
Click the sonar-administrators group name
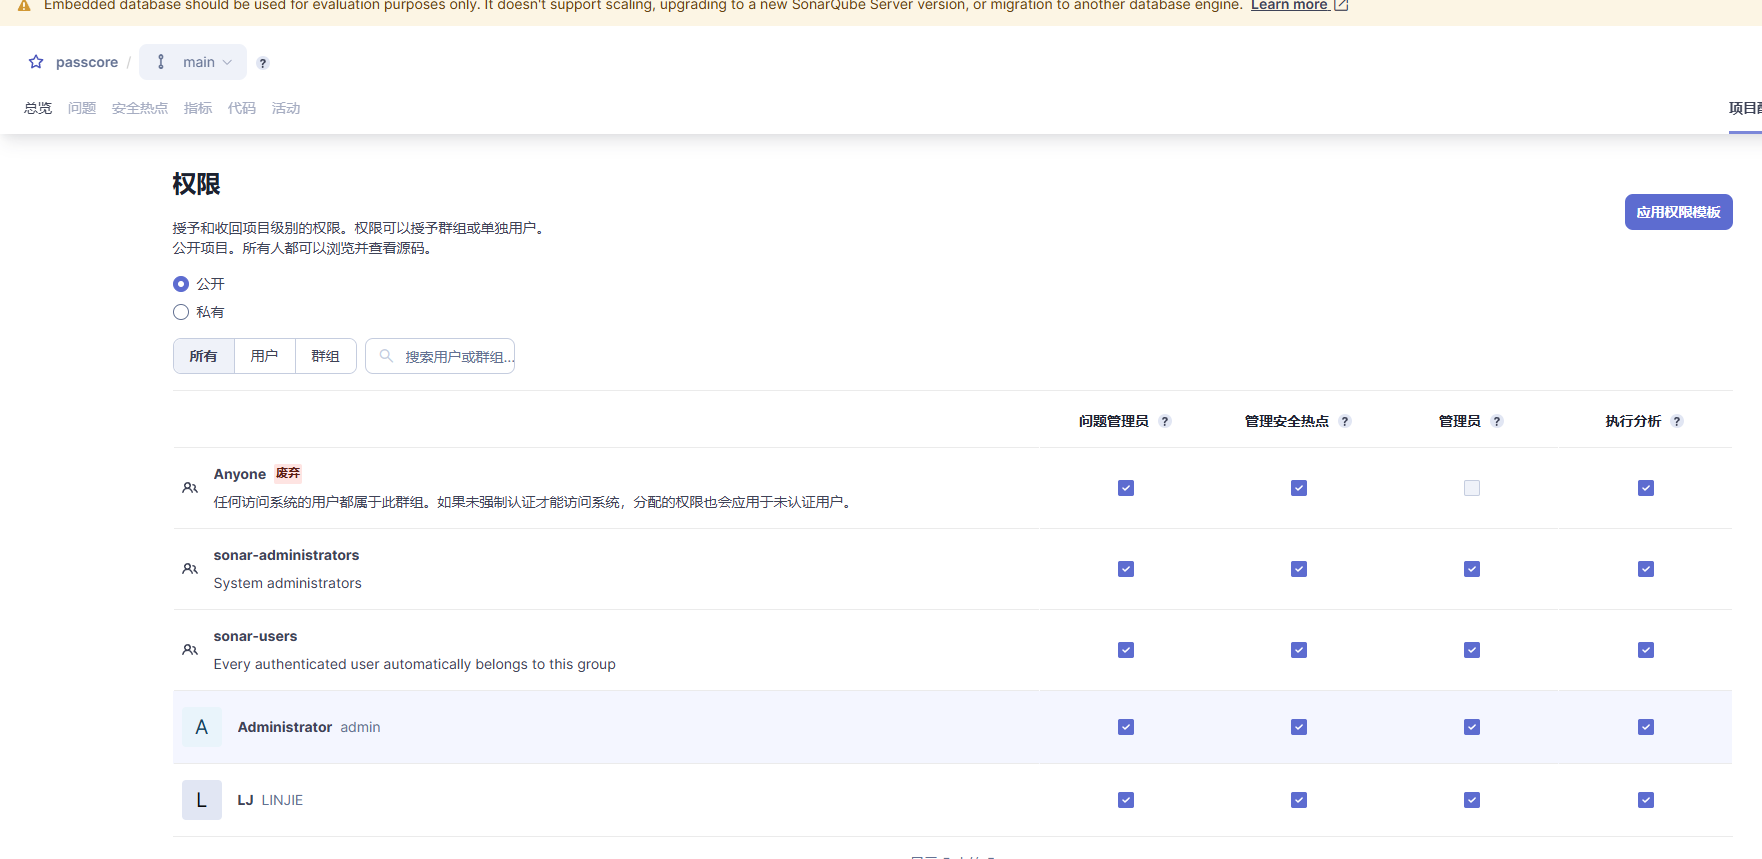(x=286, y=555)
